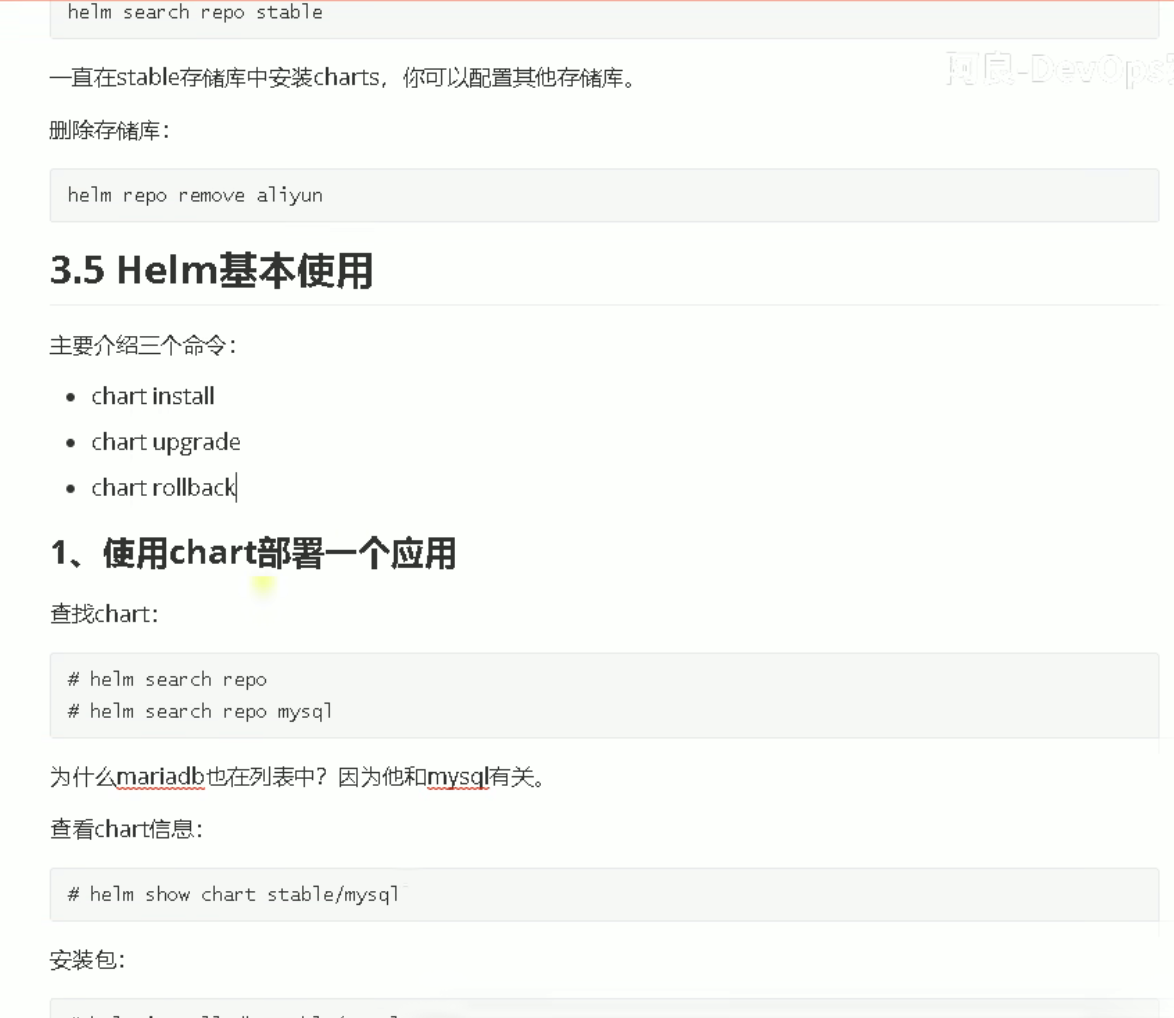Click the 查看chart信息 label text
The width and height of the screenshot is (1174, 1018).
tap(126, 830)
